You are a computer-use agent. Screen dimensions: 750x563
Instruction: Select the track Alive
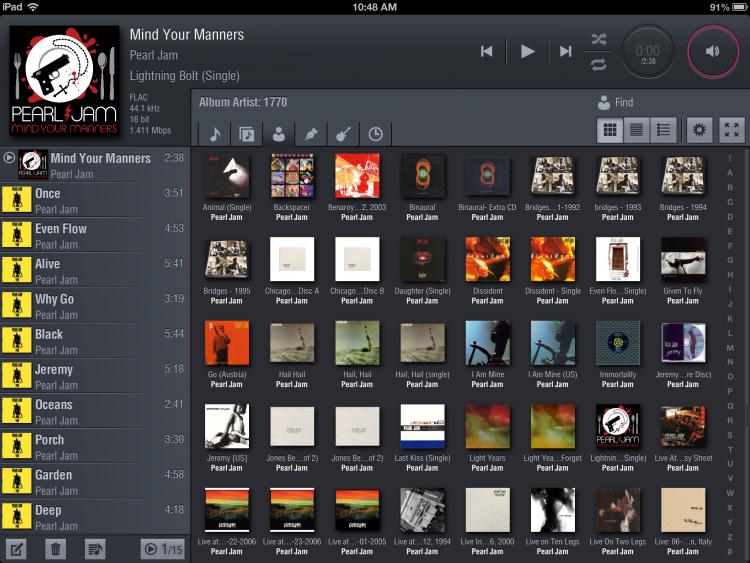click(95, 271)
